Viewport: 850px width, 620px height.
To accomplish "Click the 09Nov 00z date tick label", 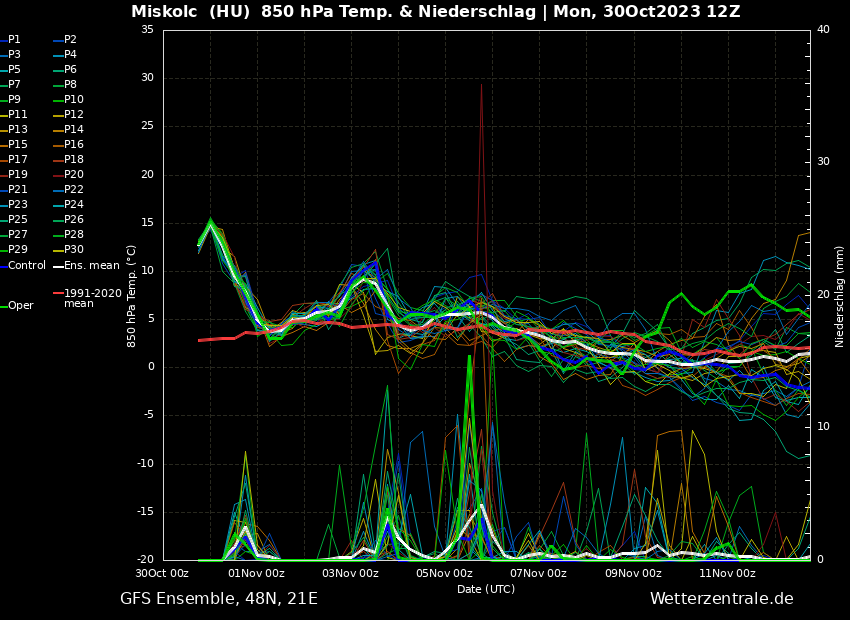I will tap(633, 573).
